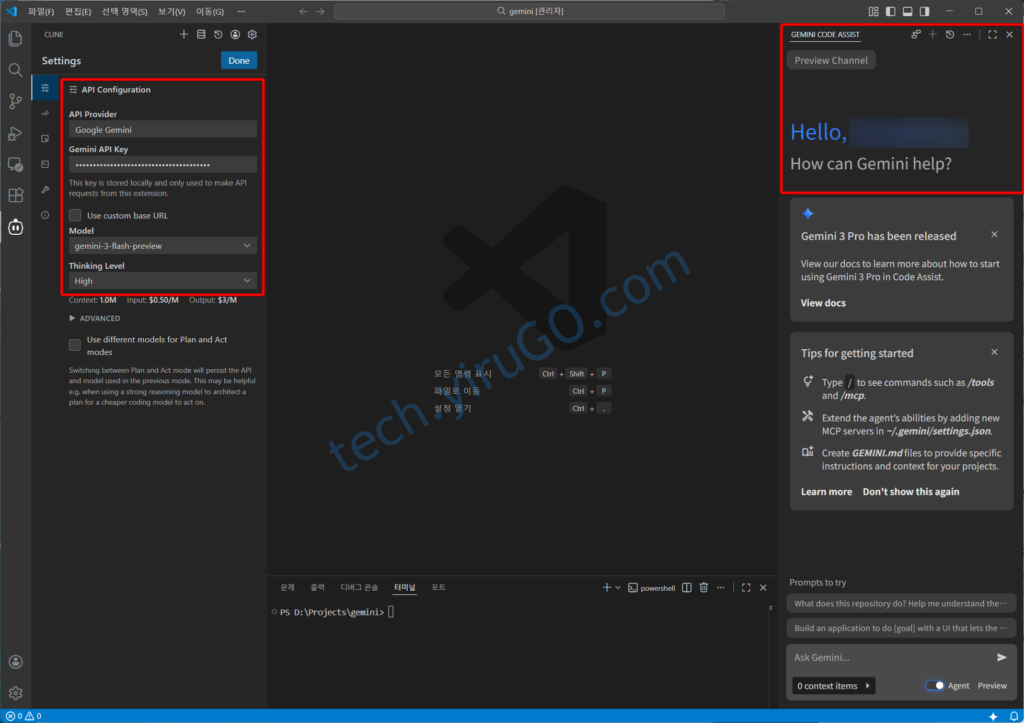Open errors and warnings count in status bar
The height and width of the screenshot is (723, 1024).
point(24,716)
